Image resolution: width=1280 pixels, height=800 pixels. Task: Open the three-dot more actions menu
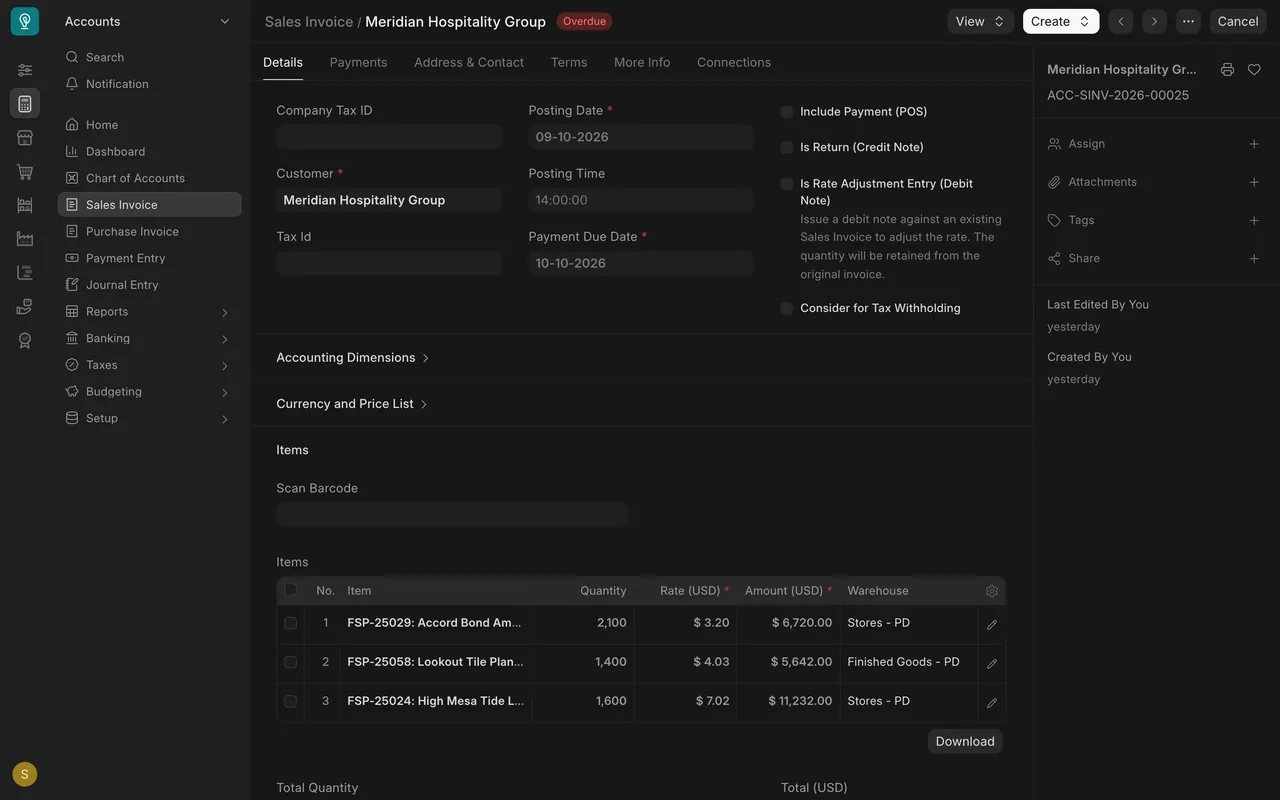point(1188,21)
